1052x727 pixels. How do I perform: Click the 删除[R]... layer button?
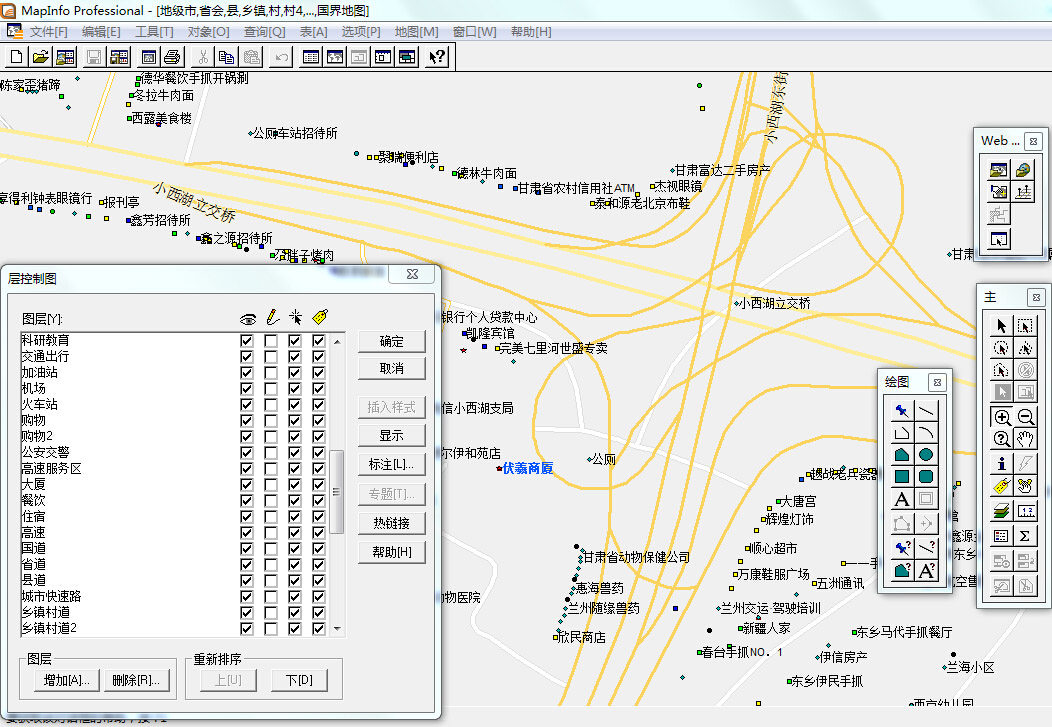(136, 680)
